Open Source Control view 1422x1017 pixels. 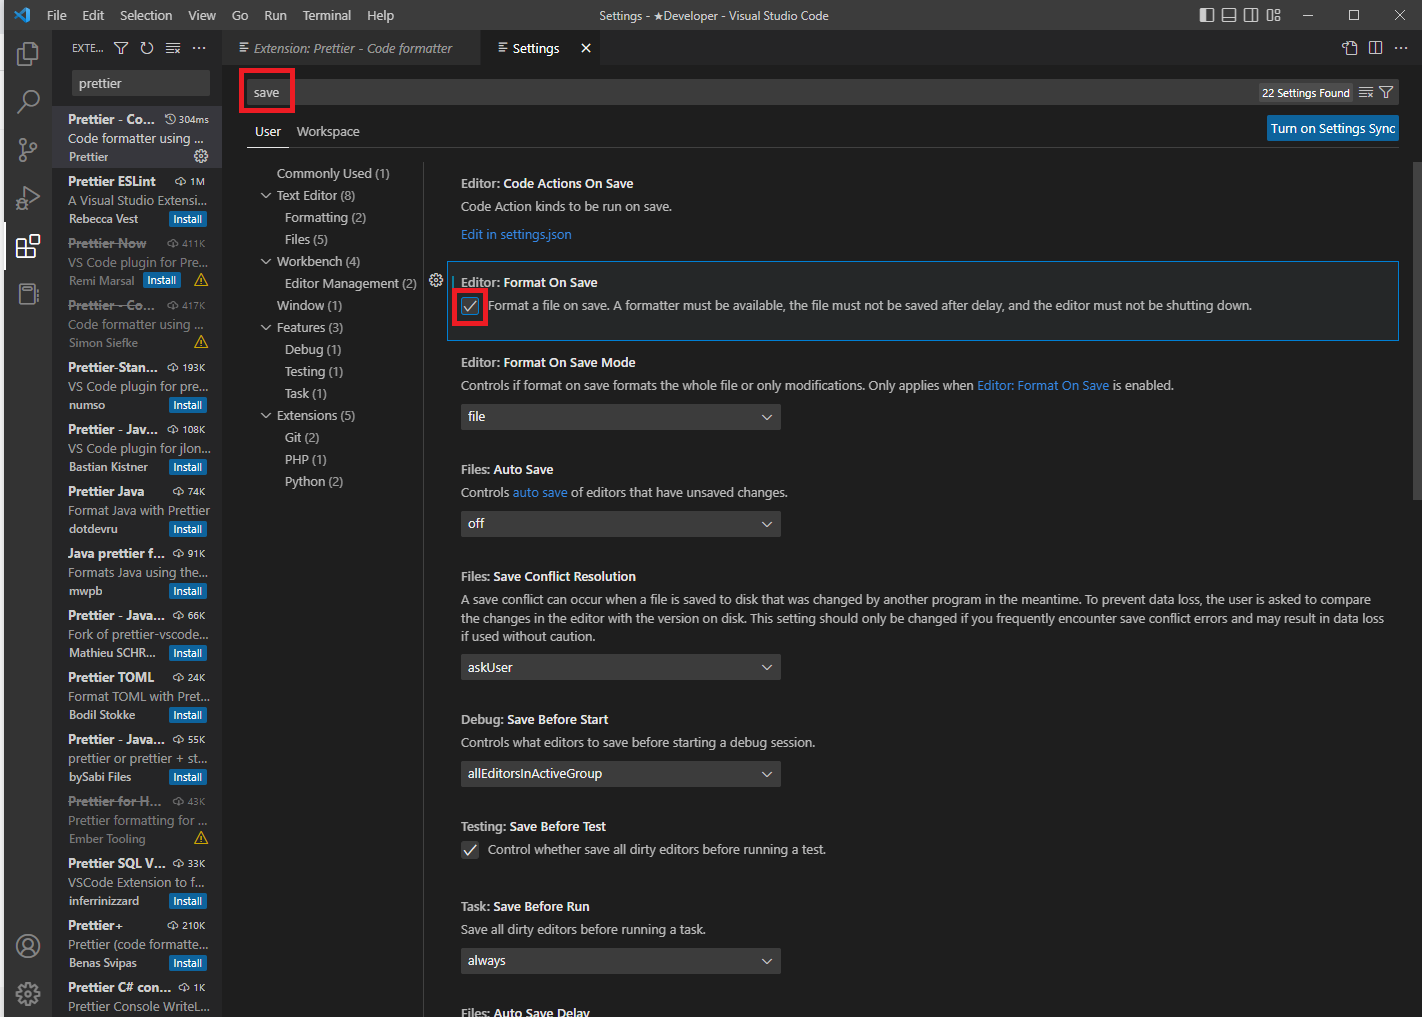[x=28, y=150]
